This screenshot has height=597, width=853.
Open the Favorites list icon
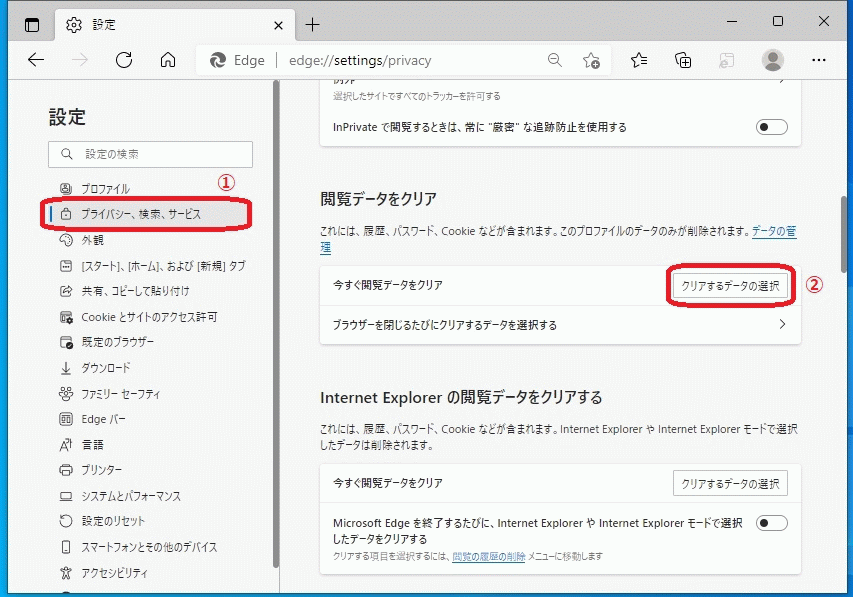pyautogui.click(x=639, y=60)
